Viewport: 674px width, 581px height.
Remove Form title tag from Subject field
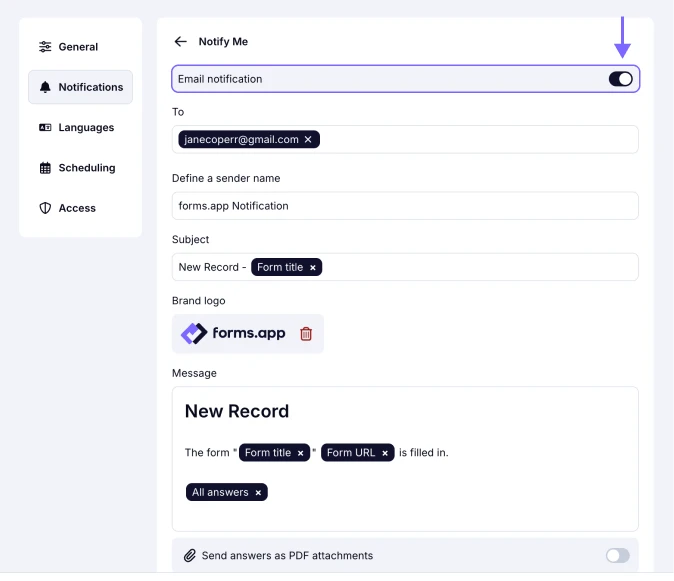pos(313,268)
